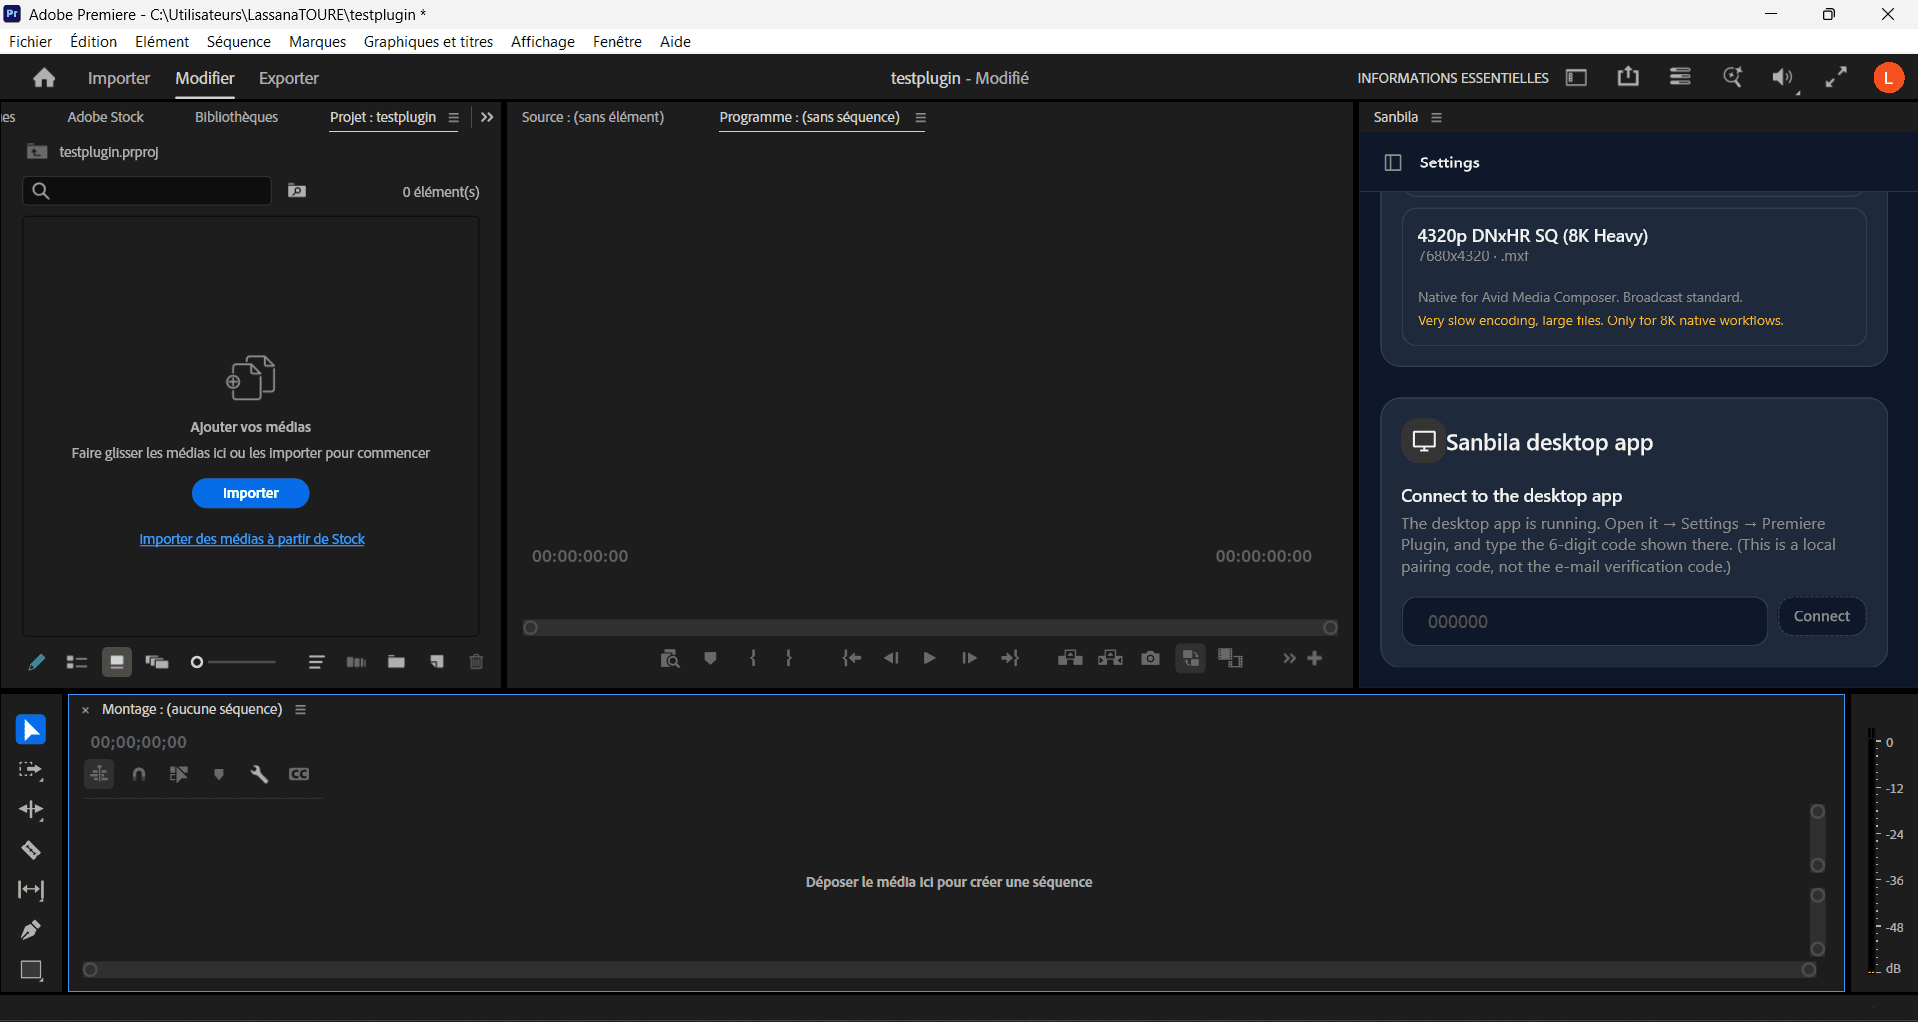Switch to the Adobe Stock tab
1918x1022 pixels.
point(106,117)
